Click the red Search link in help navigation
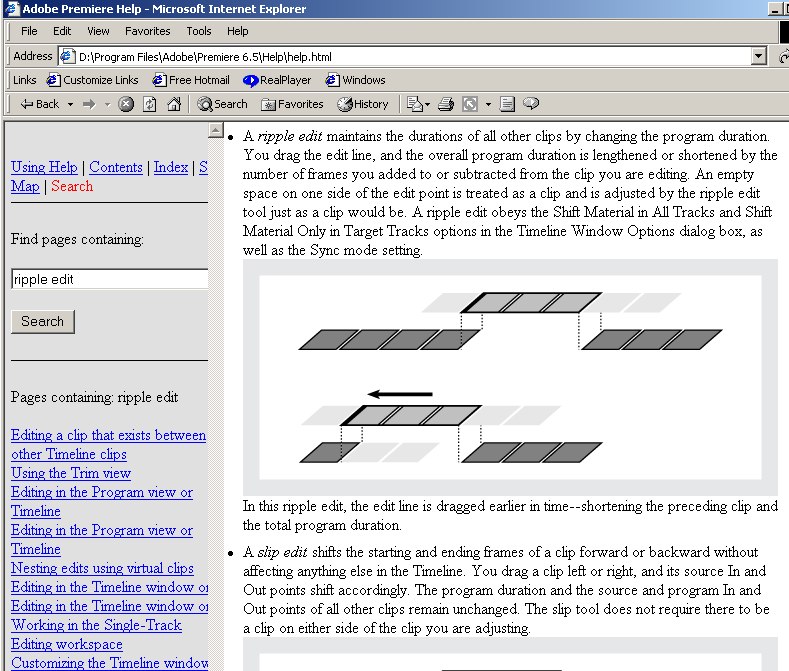 (72, 186)
